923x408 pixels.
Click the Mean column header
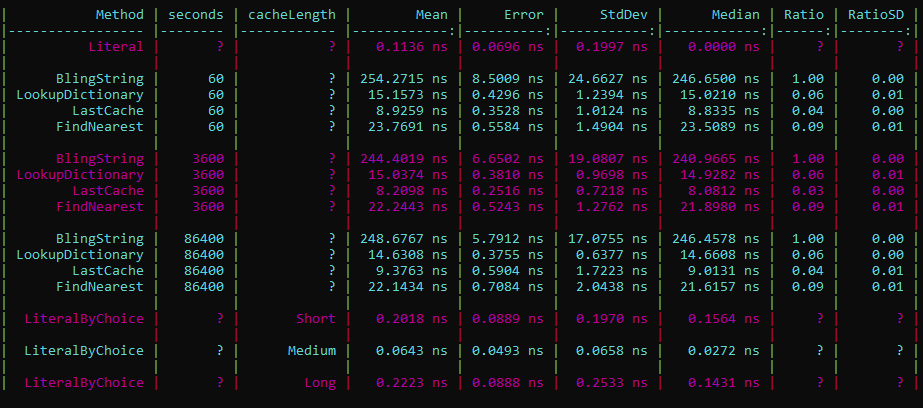pos(431,15)
